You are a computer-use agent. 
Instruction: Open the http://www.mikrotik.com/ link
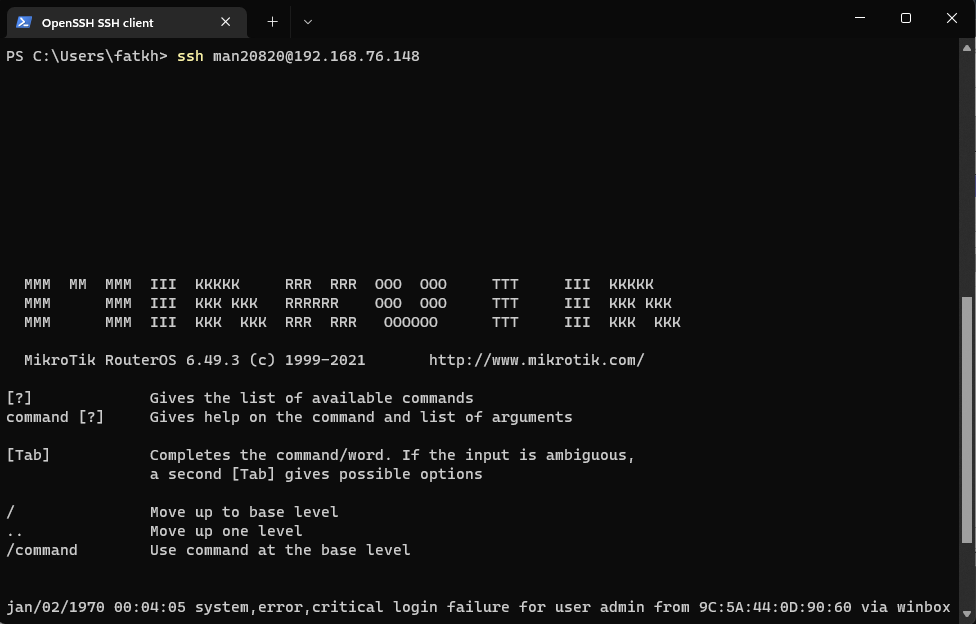coord(536,360)
